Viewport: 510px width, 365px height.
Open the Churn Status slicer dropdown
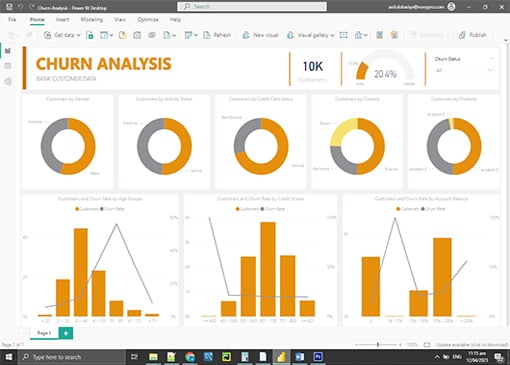coord(490,70)
